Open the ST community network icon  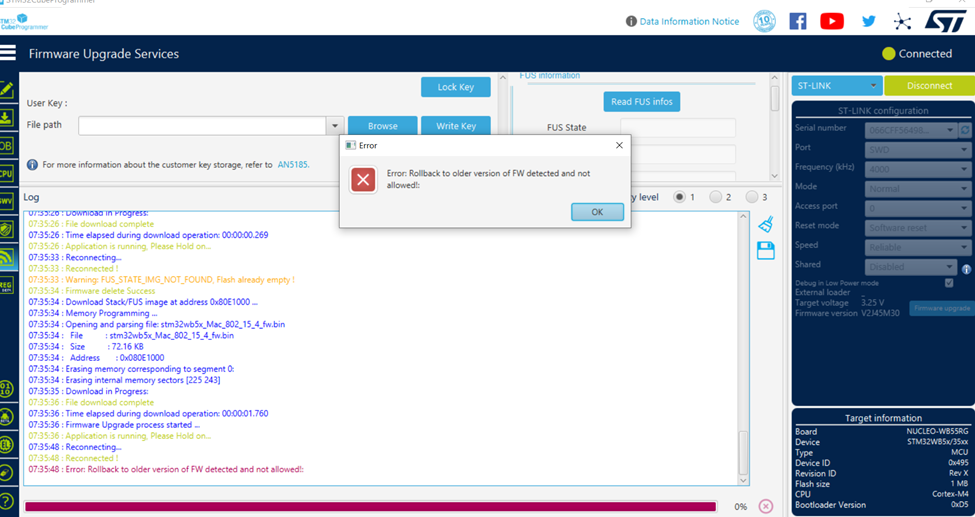pyautogui.click(x=902, y=22)
